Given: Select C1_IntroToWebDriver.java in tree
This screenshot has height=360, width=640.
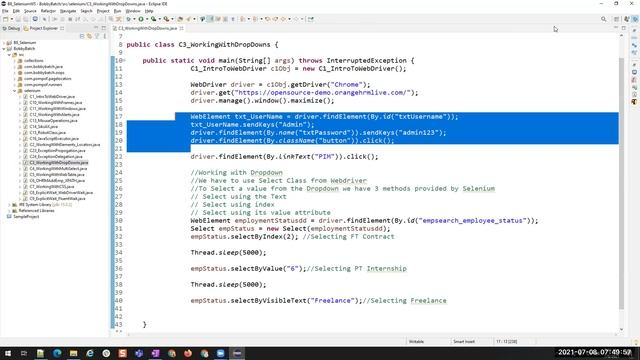Looking at the screenshot, I should 52,97.
